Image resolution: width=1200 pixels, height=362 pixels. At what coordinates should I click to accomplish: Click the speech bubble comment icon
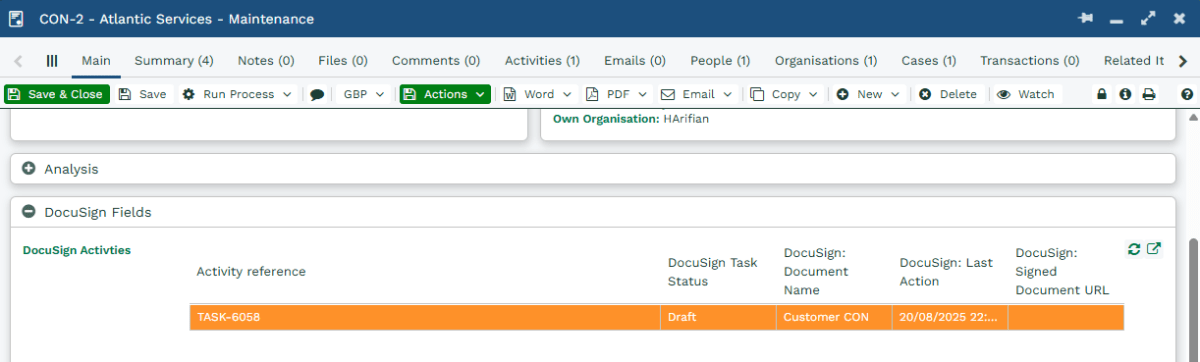[x=317, y=94]
